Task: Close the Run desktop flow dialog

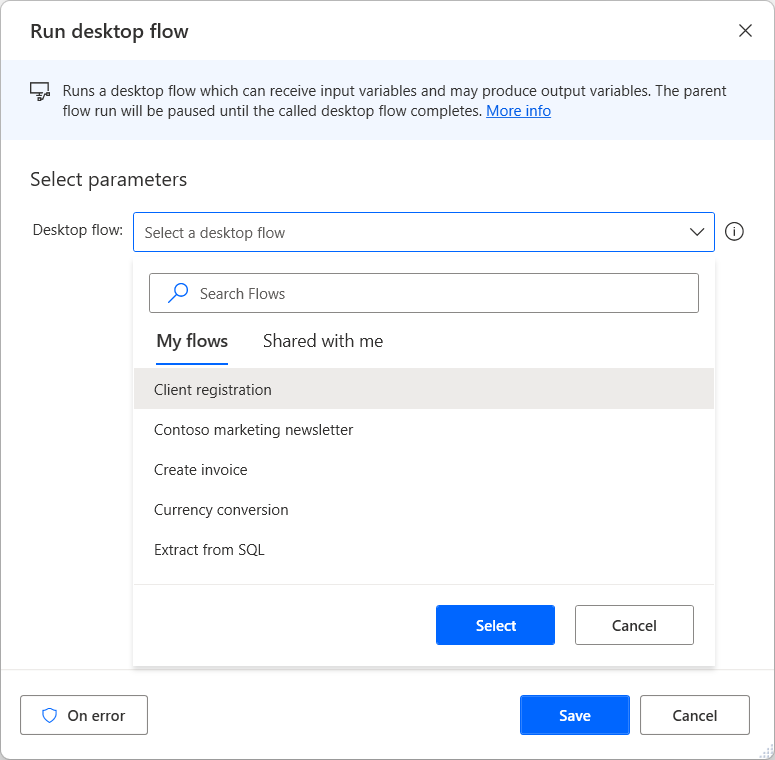Action: (x=745, y=31)
